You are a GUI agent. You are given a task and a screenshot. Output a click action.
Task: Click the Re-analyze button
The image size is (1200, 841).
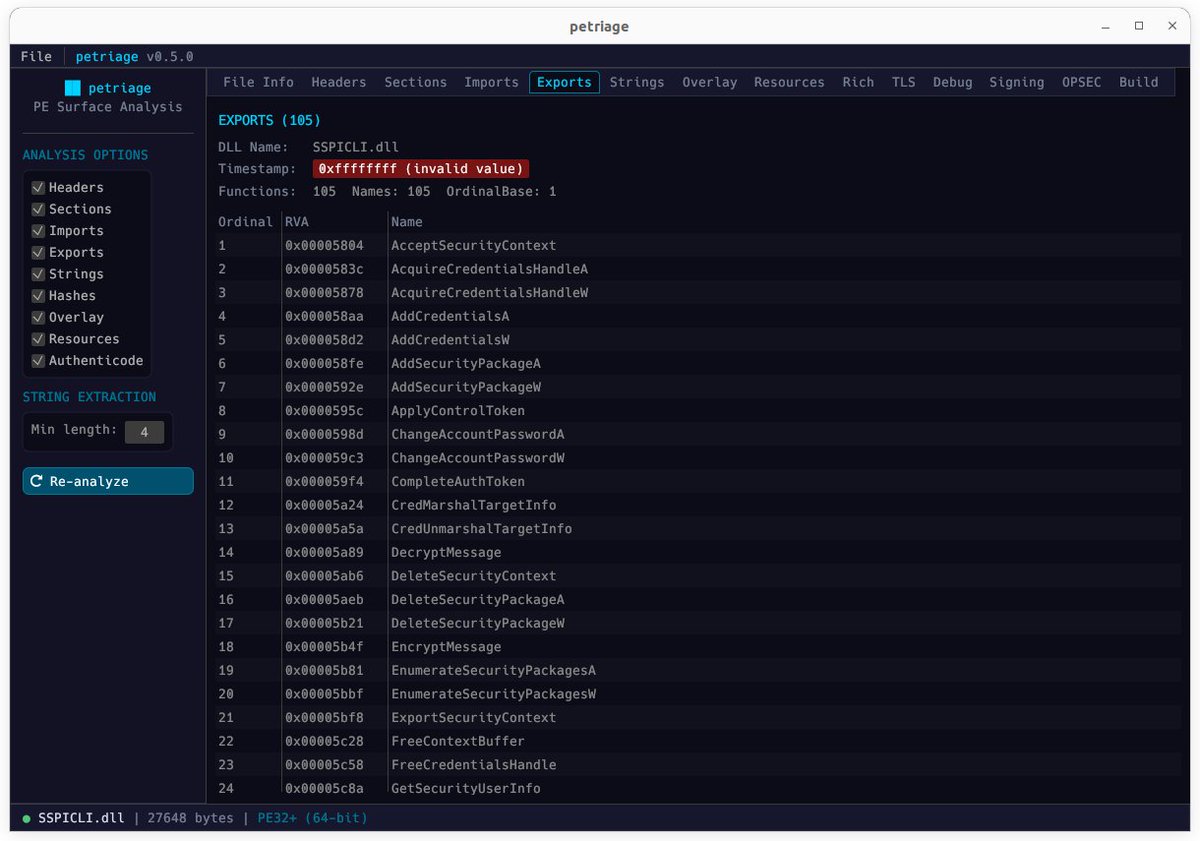[108, 481]
